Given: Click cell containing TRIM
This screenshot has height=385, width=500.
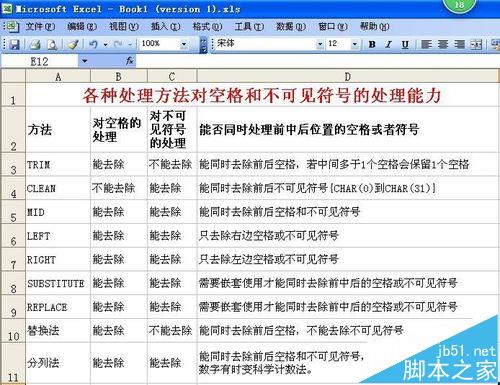Looking at the screenshot, I should coord(58,165).
